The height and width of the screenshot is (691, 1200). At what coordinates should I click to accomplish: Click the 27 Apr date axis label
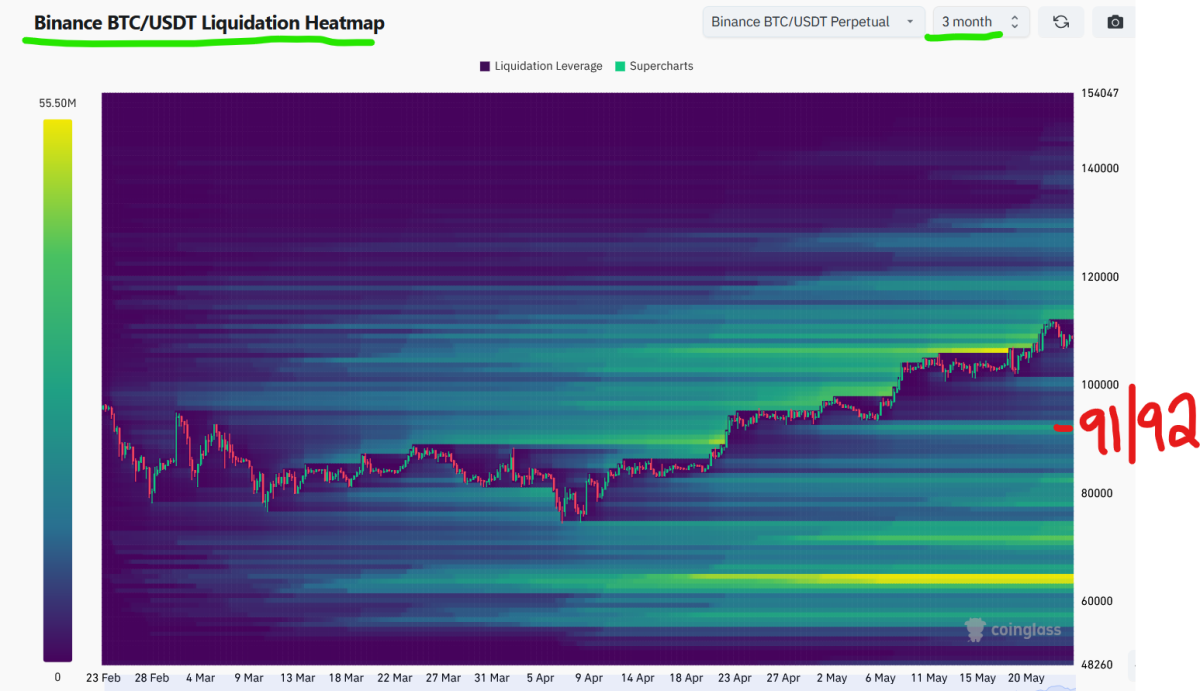point(783,677)
